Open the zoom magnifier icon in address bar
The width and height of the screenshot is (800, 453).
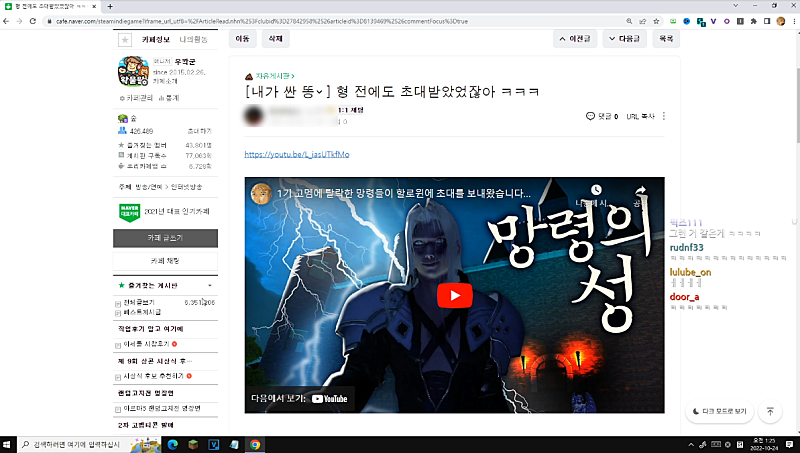[629, 21]
